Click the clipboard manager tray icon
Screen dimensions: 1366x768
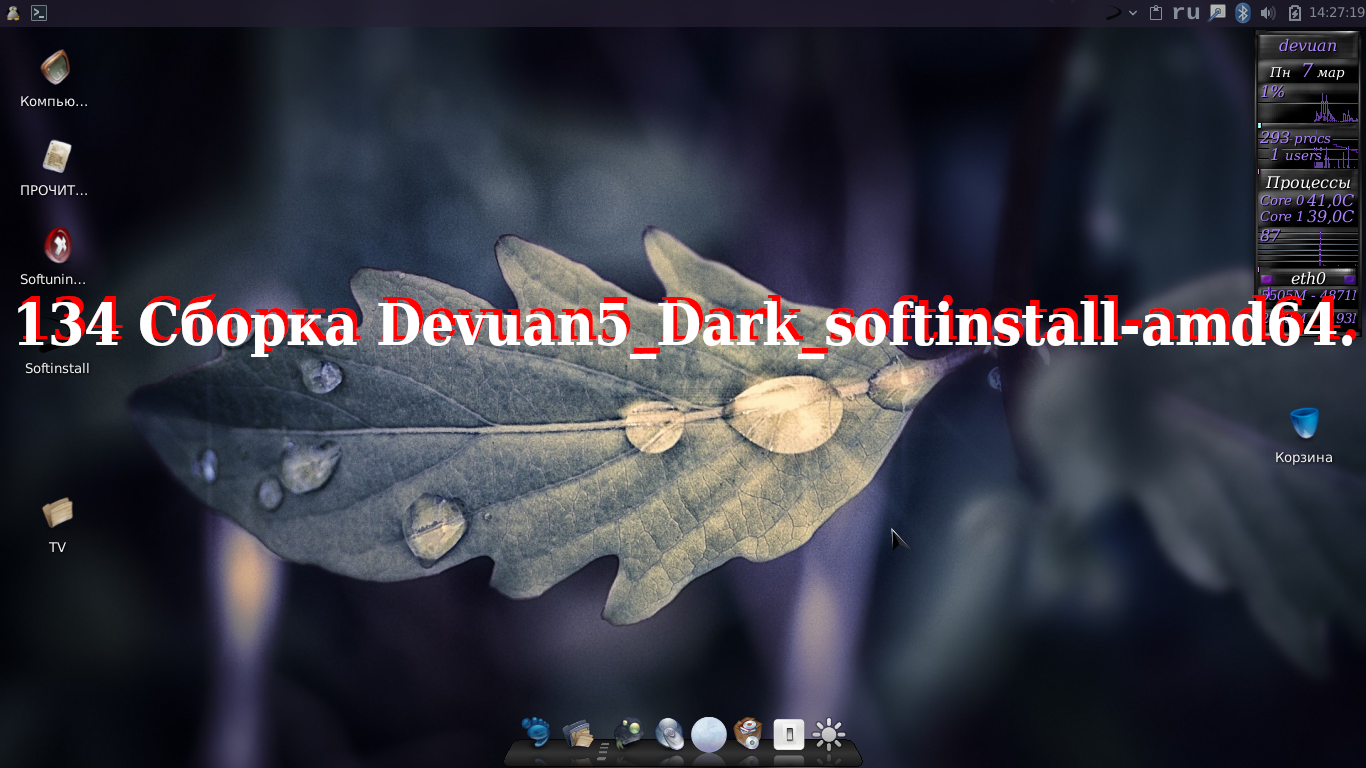coord(1156,13)
